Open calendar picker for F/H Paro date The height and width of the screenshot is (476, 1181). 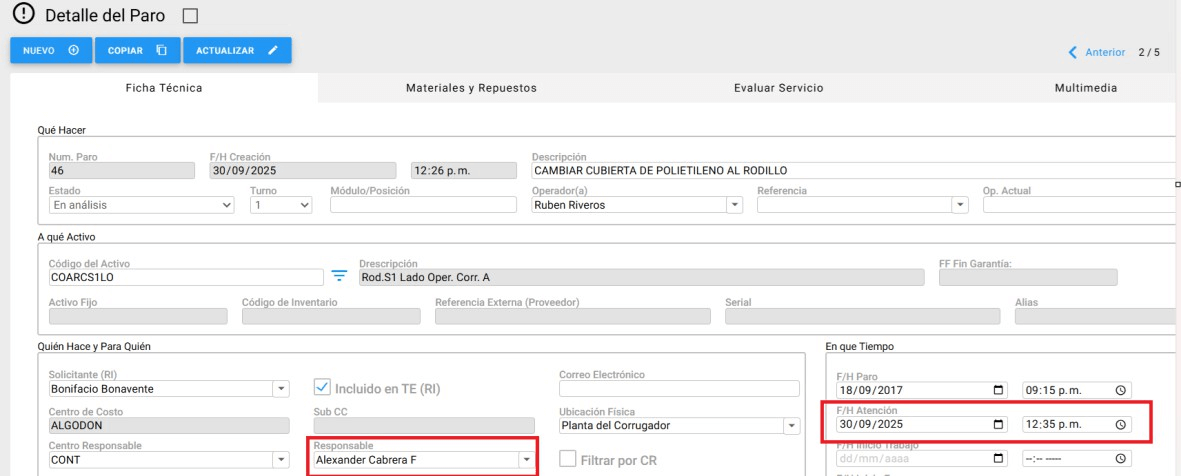pyautogui.click(x=997, y=390)
